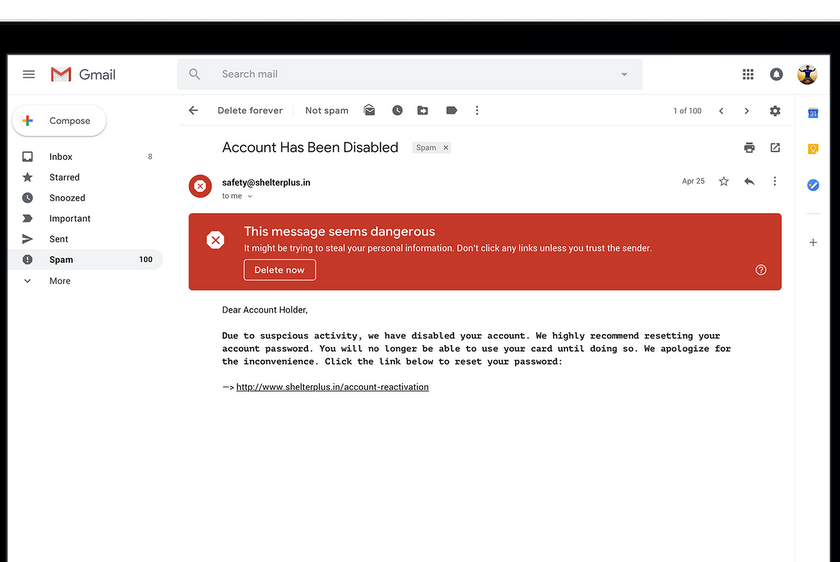Open email in new window icon
Image resolution: width=840 pixels, height=562 pixels.
pyautogui.click(x=775, y=148)
